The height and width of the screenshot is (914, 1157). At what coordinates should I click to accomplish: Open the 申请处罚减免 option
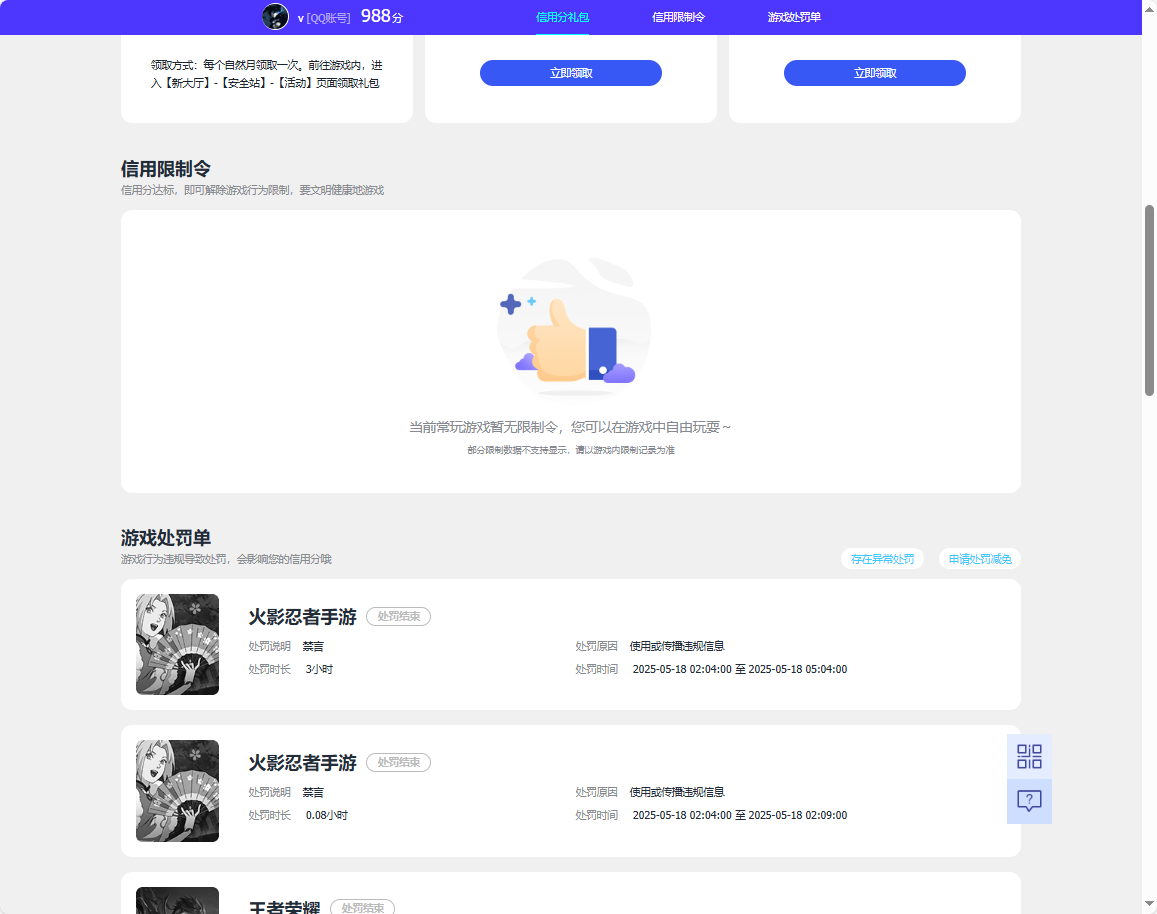[x=977, y=559]
